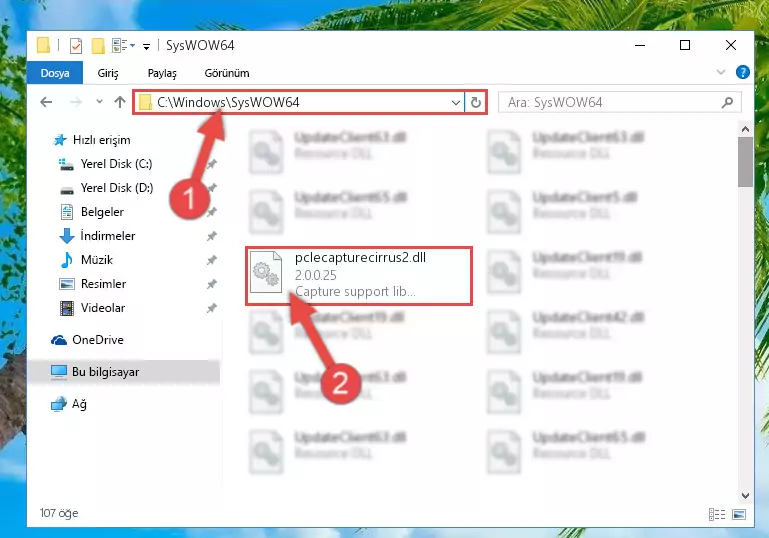Image resolution: width=769 pixels, height=538 pixels.
Task: Click the pin icon next to Videolar
Action: pos(211,308)
